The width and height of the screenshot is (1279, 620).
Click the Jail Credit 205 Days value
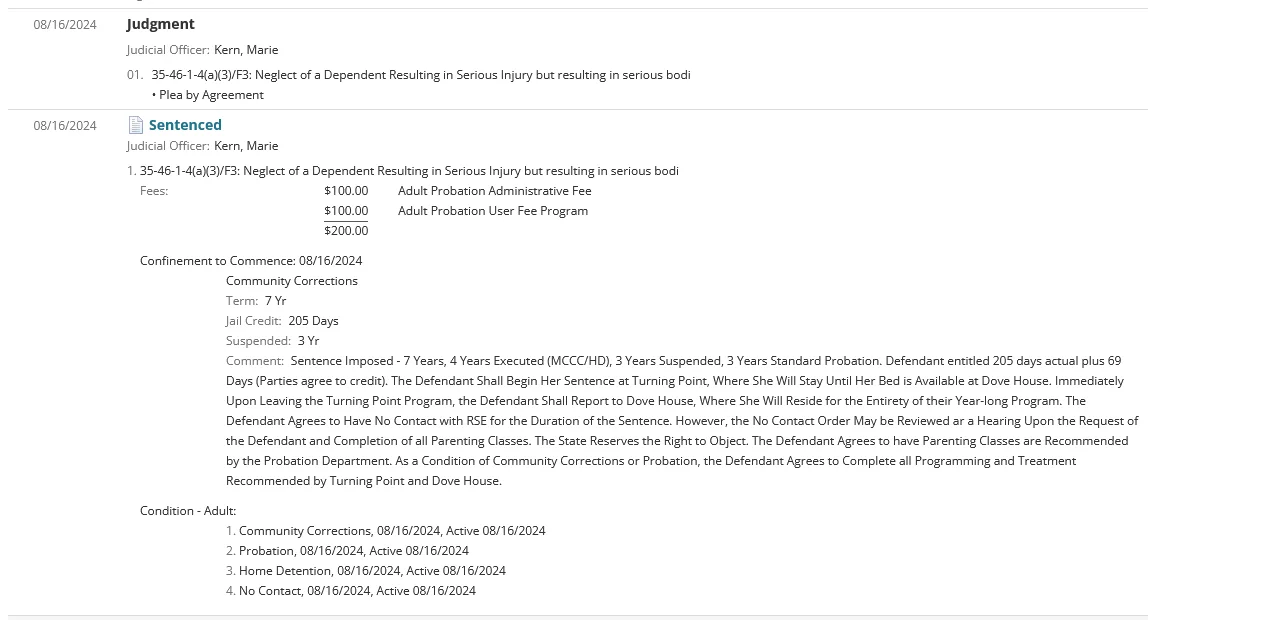(x=313, y=321)
